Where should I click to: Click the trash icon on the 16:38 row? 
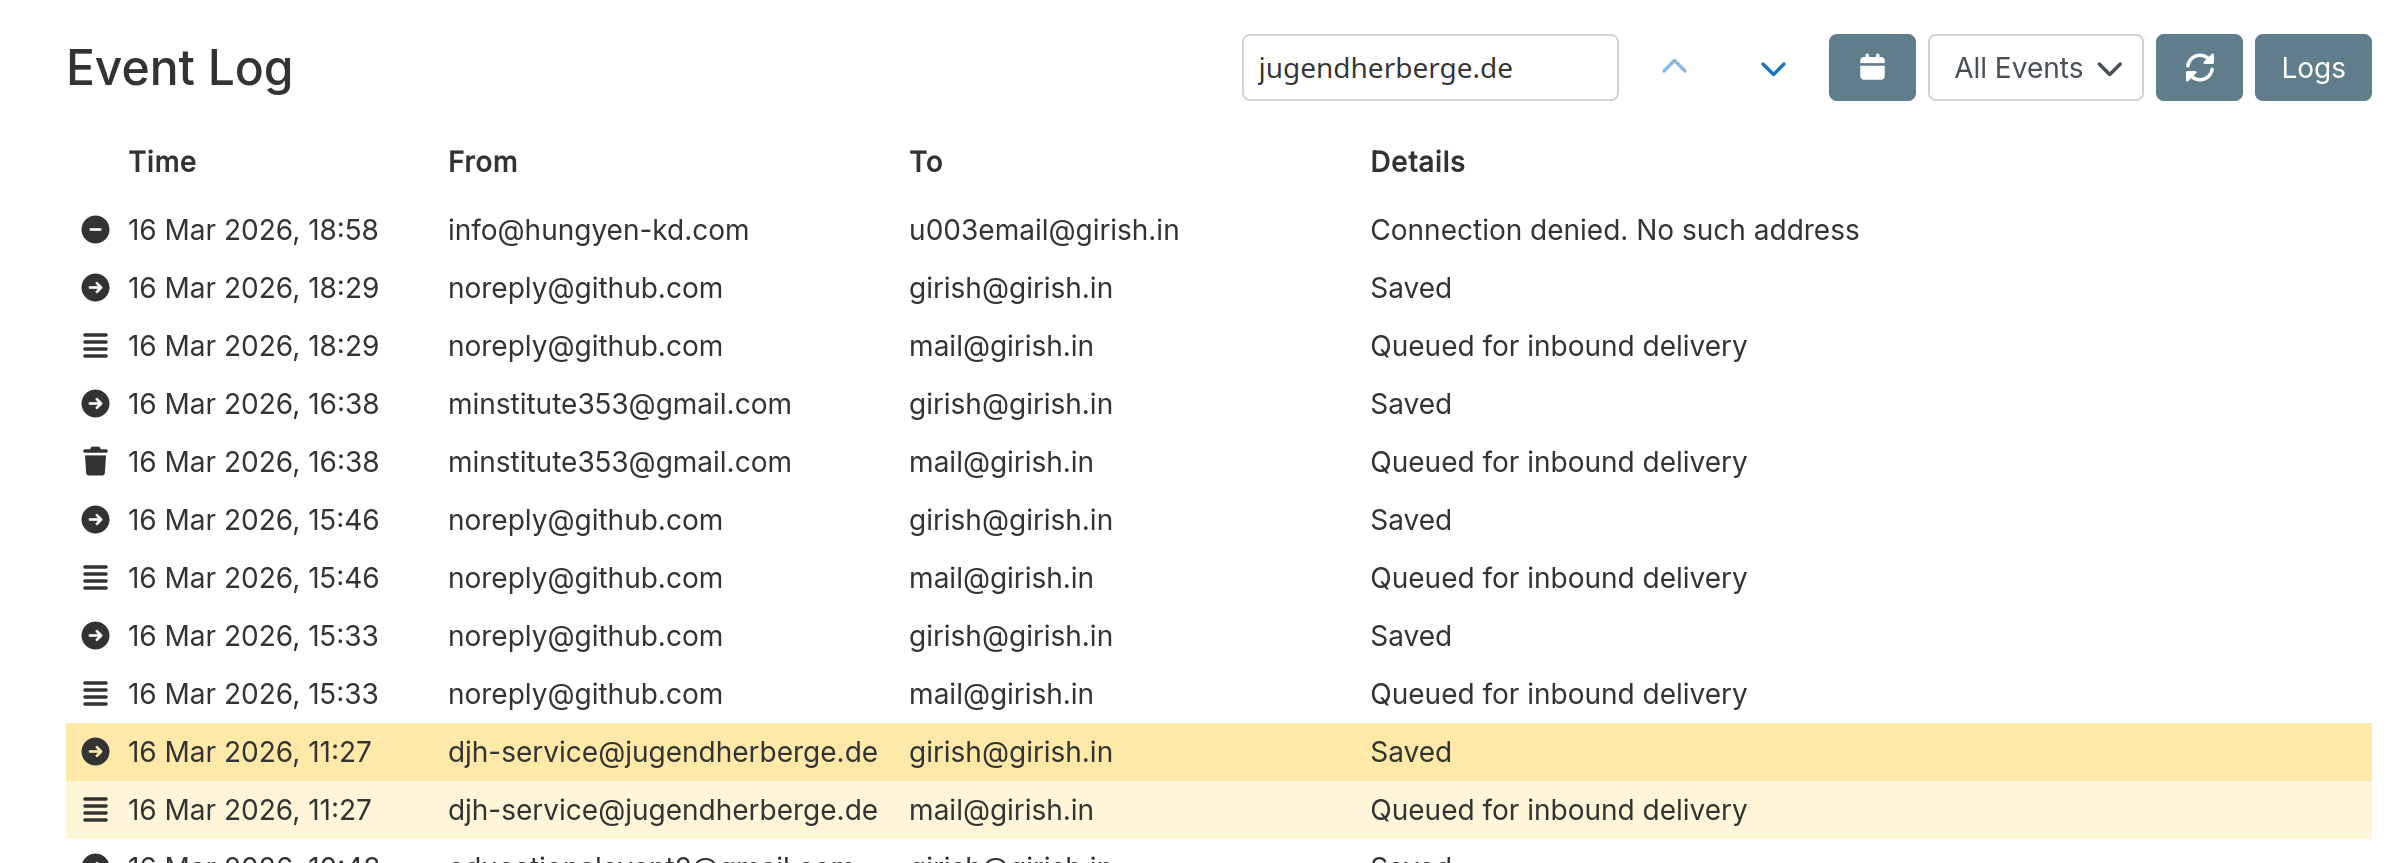tap(95, 462)
